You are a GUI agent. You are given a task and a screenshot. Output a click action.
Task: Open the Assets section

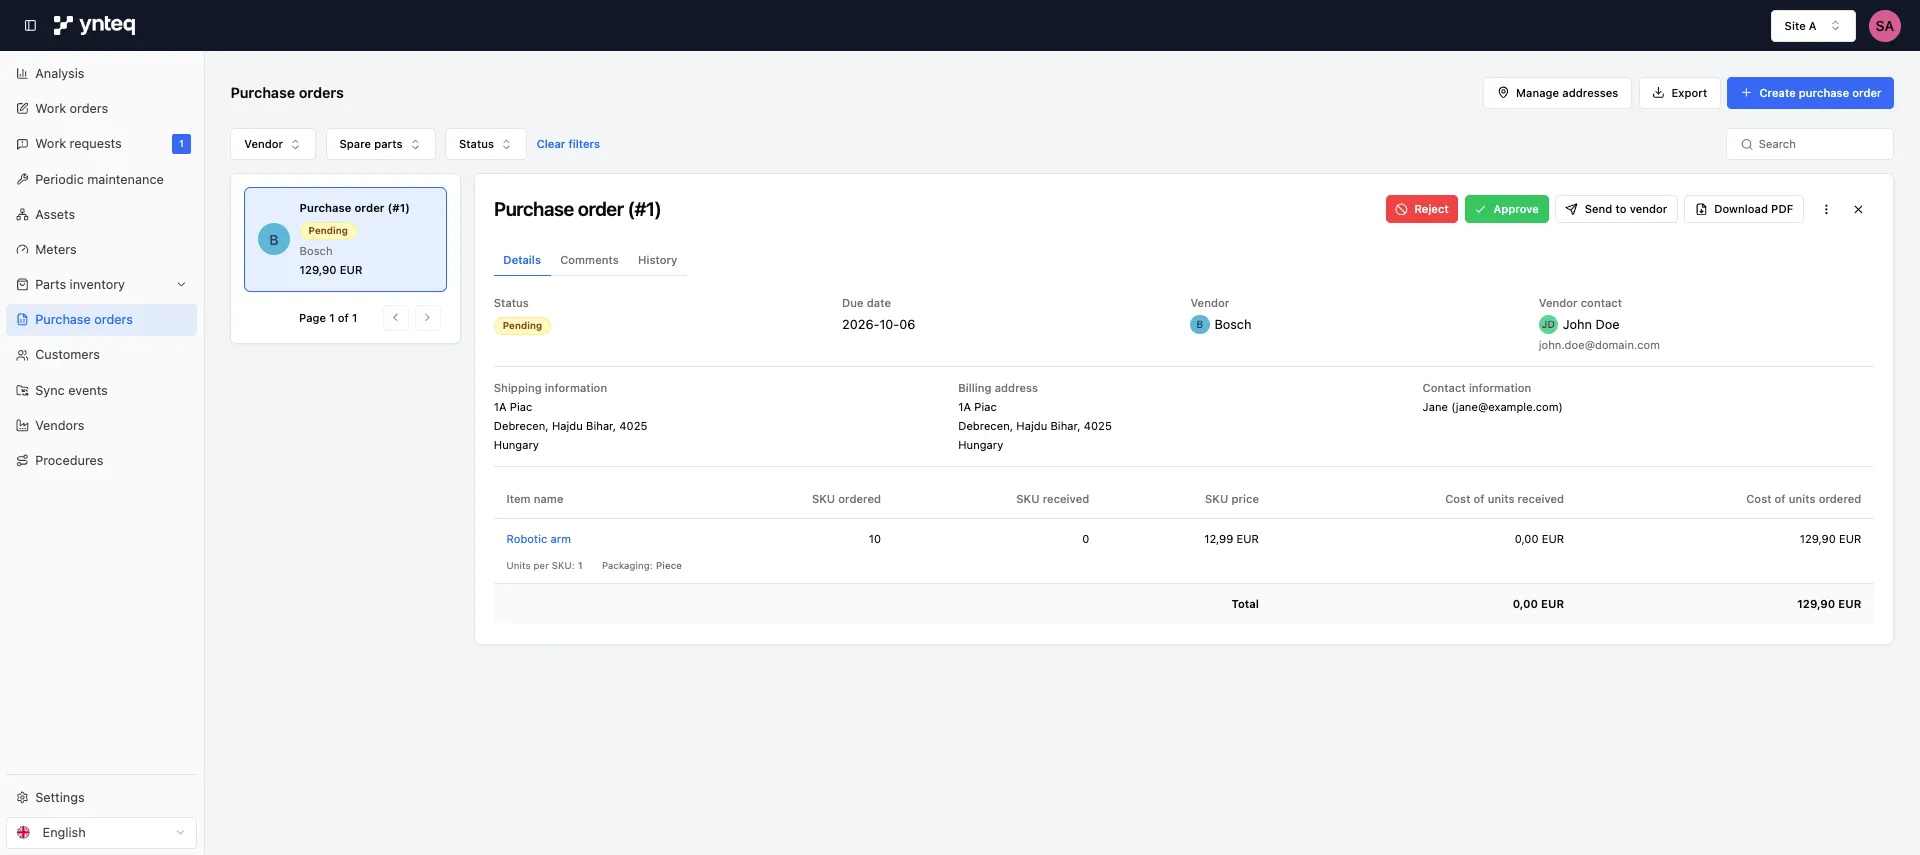101,215
